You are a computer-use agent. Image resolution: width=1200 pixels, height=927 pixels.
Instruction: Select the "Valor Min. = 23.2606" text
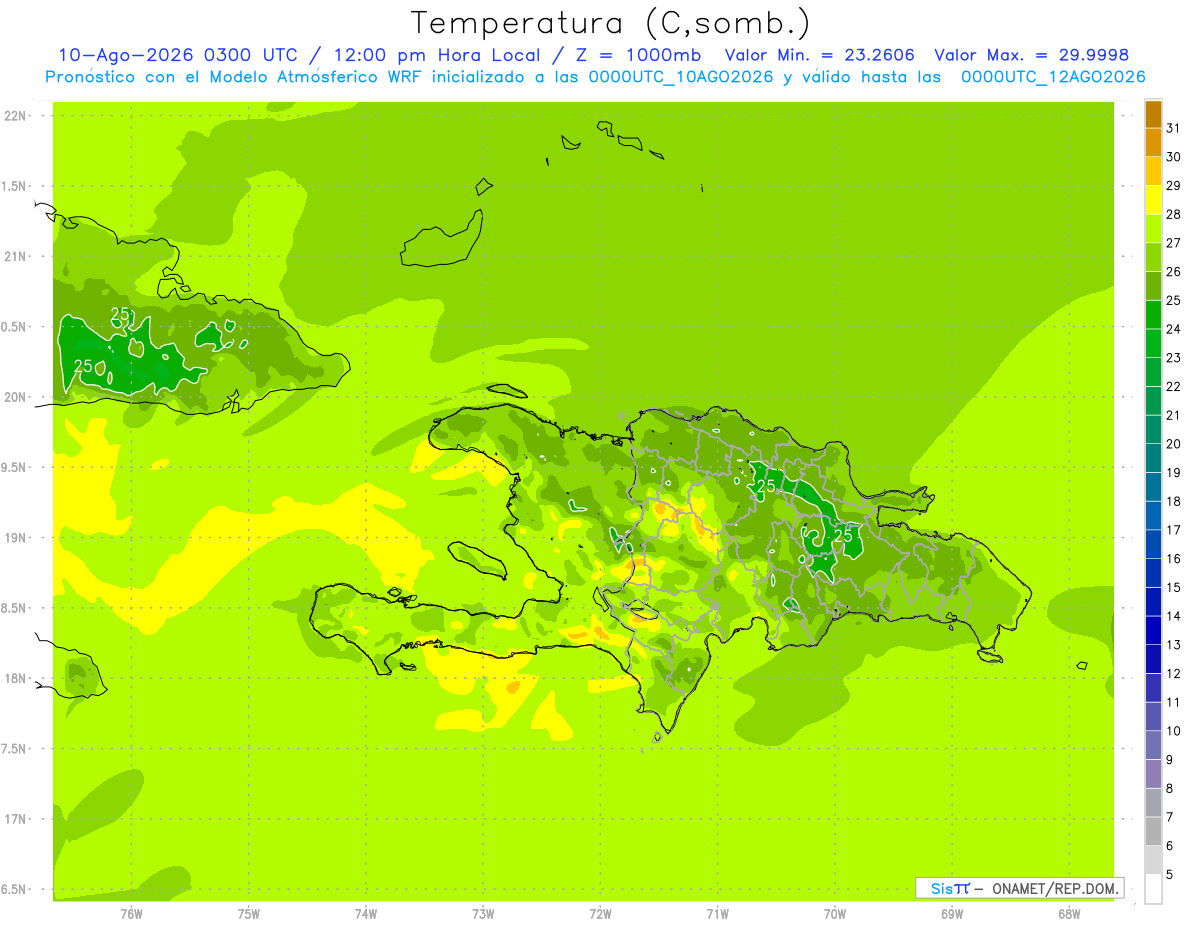(x=819, y=55)
